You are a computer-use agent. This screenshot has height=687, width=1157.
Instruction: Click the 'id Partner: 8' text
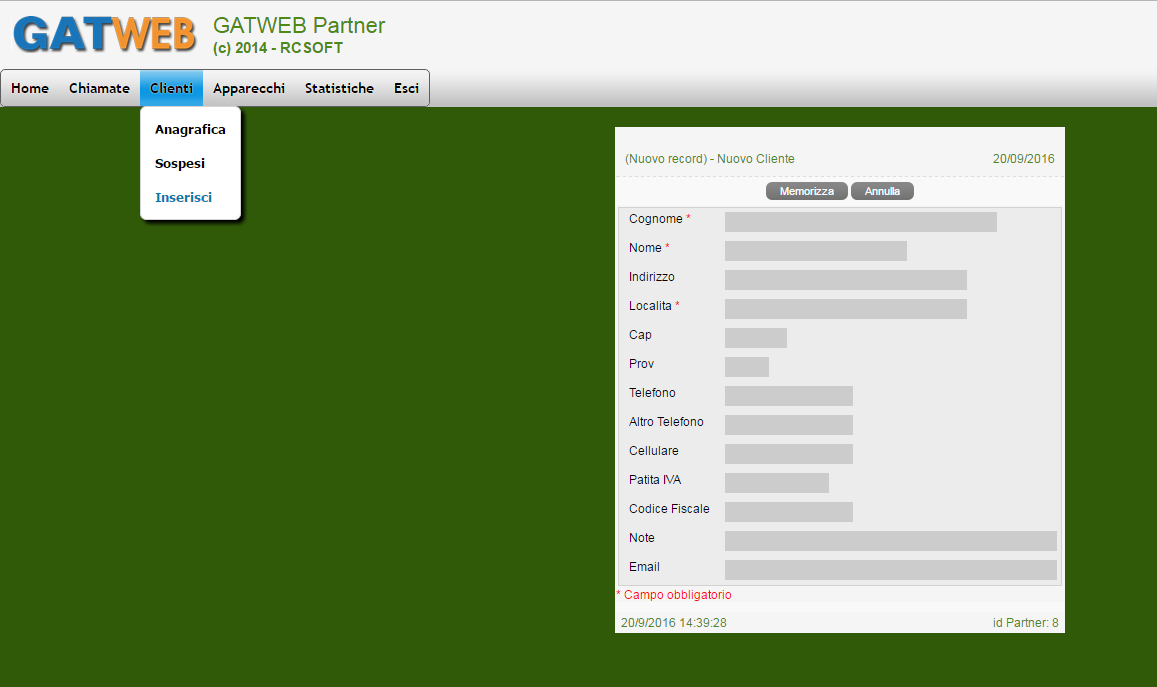click(1026, 623)
